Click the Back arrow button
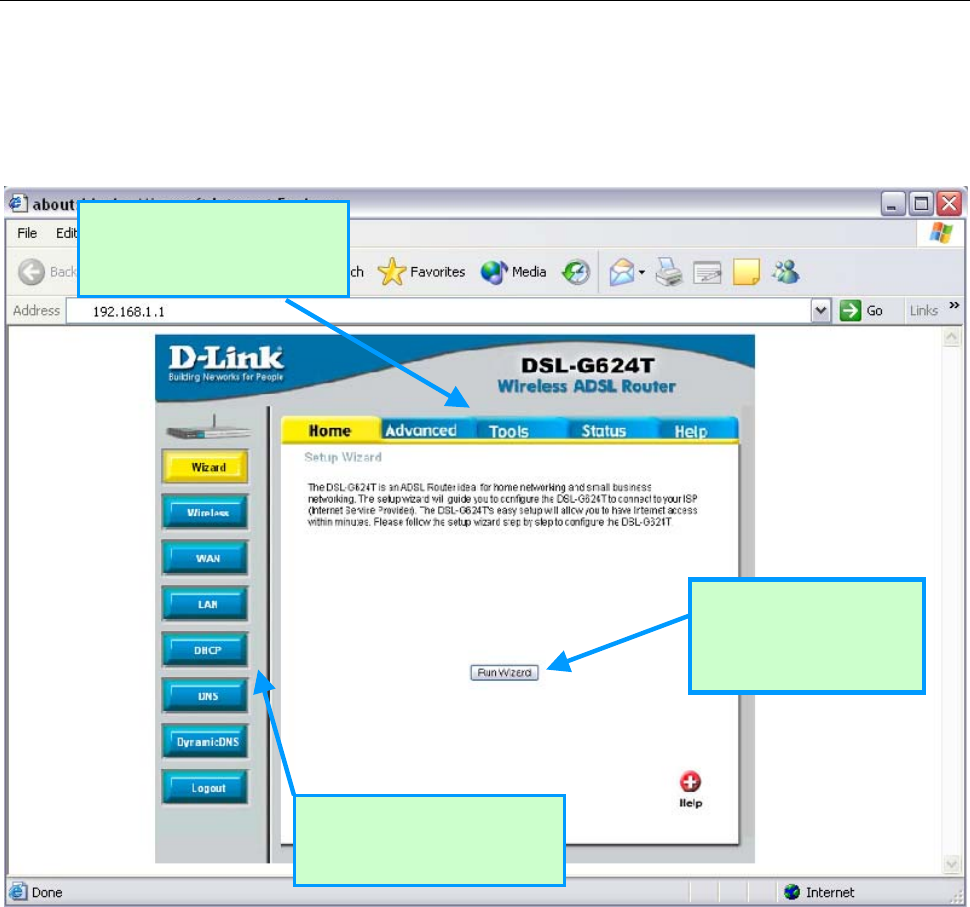This screenshot has width=970, height=907. point(31,272)
